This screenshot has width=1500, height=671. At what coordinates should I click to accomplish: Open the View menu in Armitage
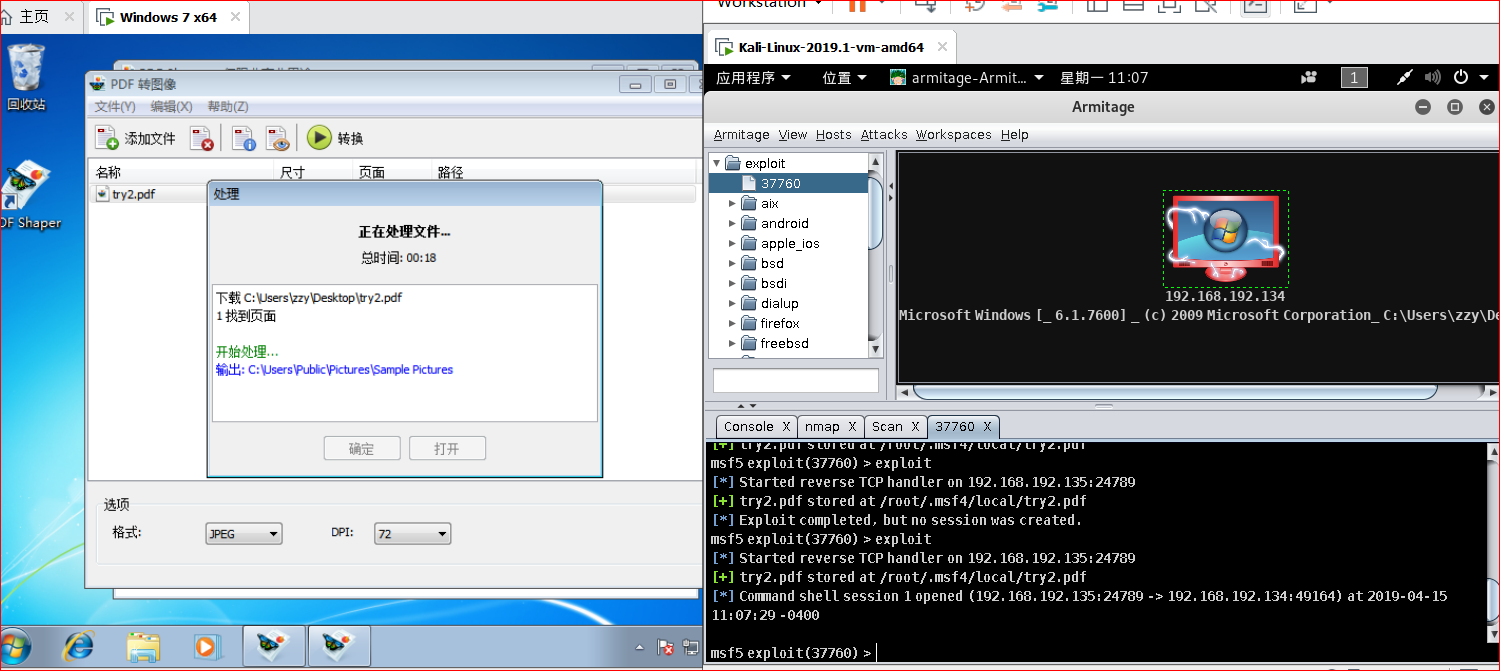click(x=793, y=134)
